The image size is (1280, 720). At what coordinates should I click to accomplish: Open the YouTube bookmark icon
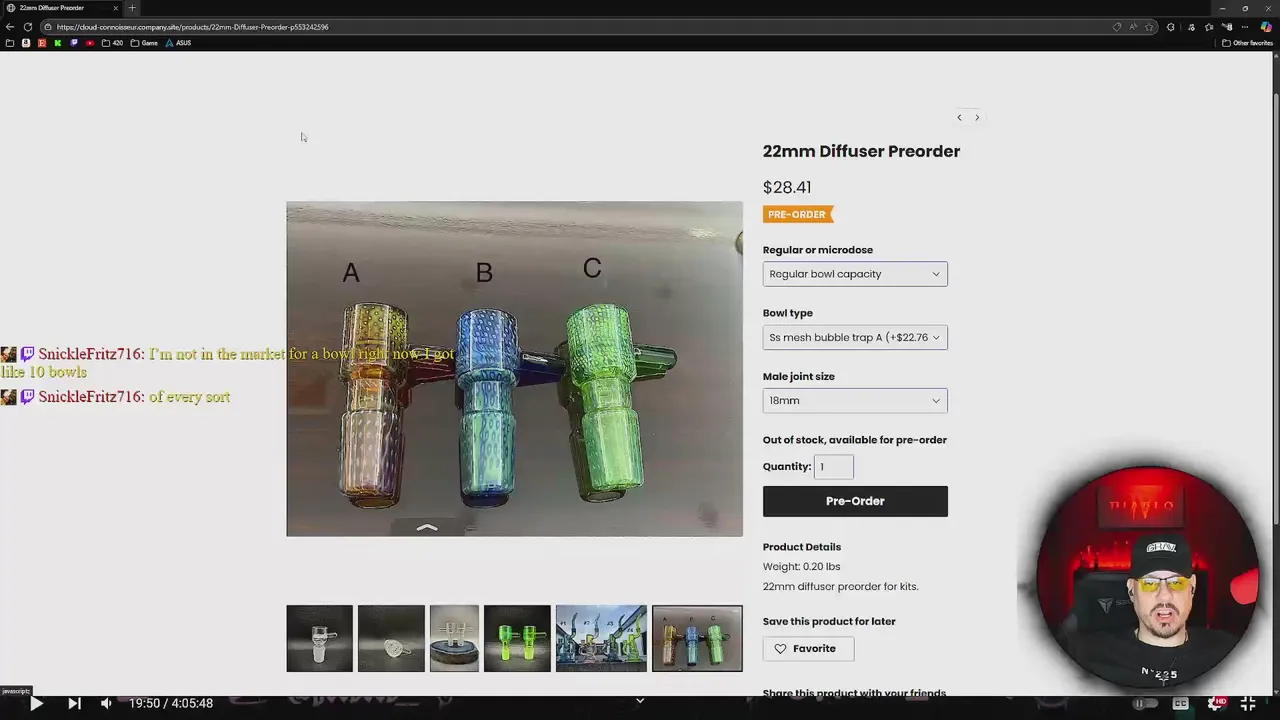(x=90, y=43)
